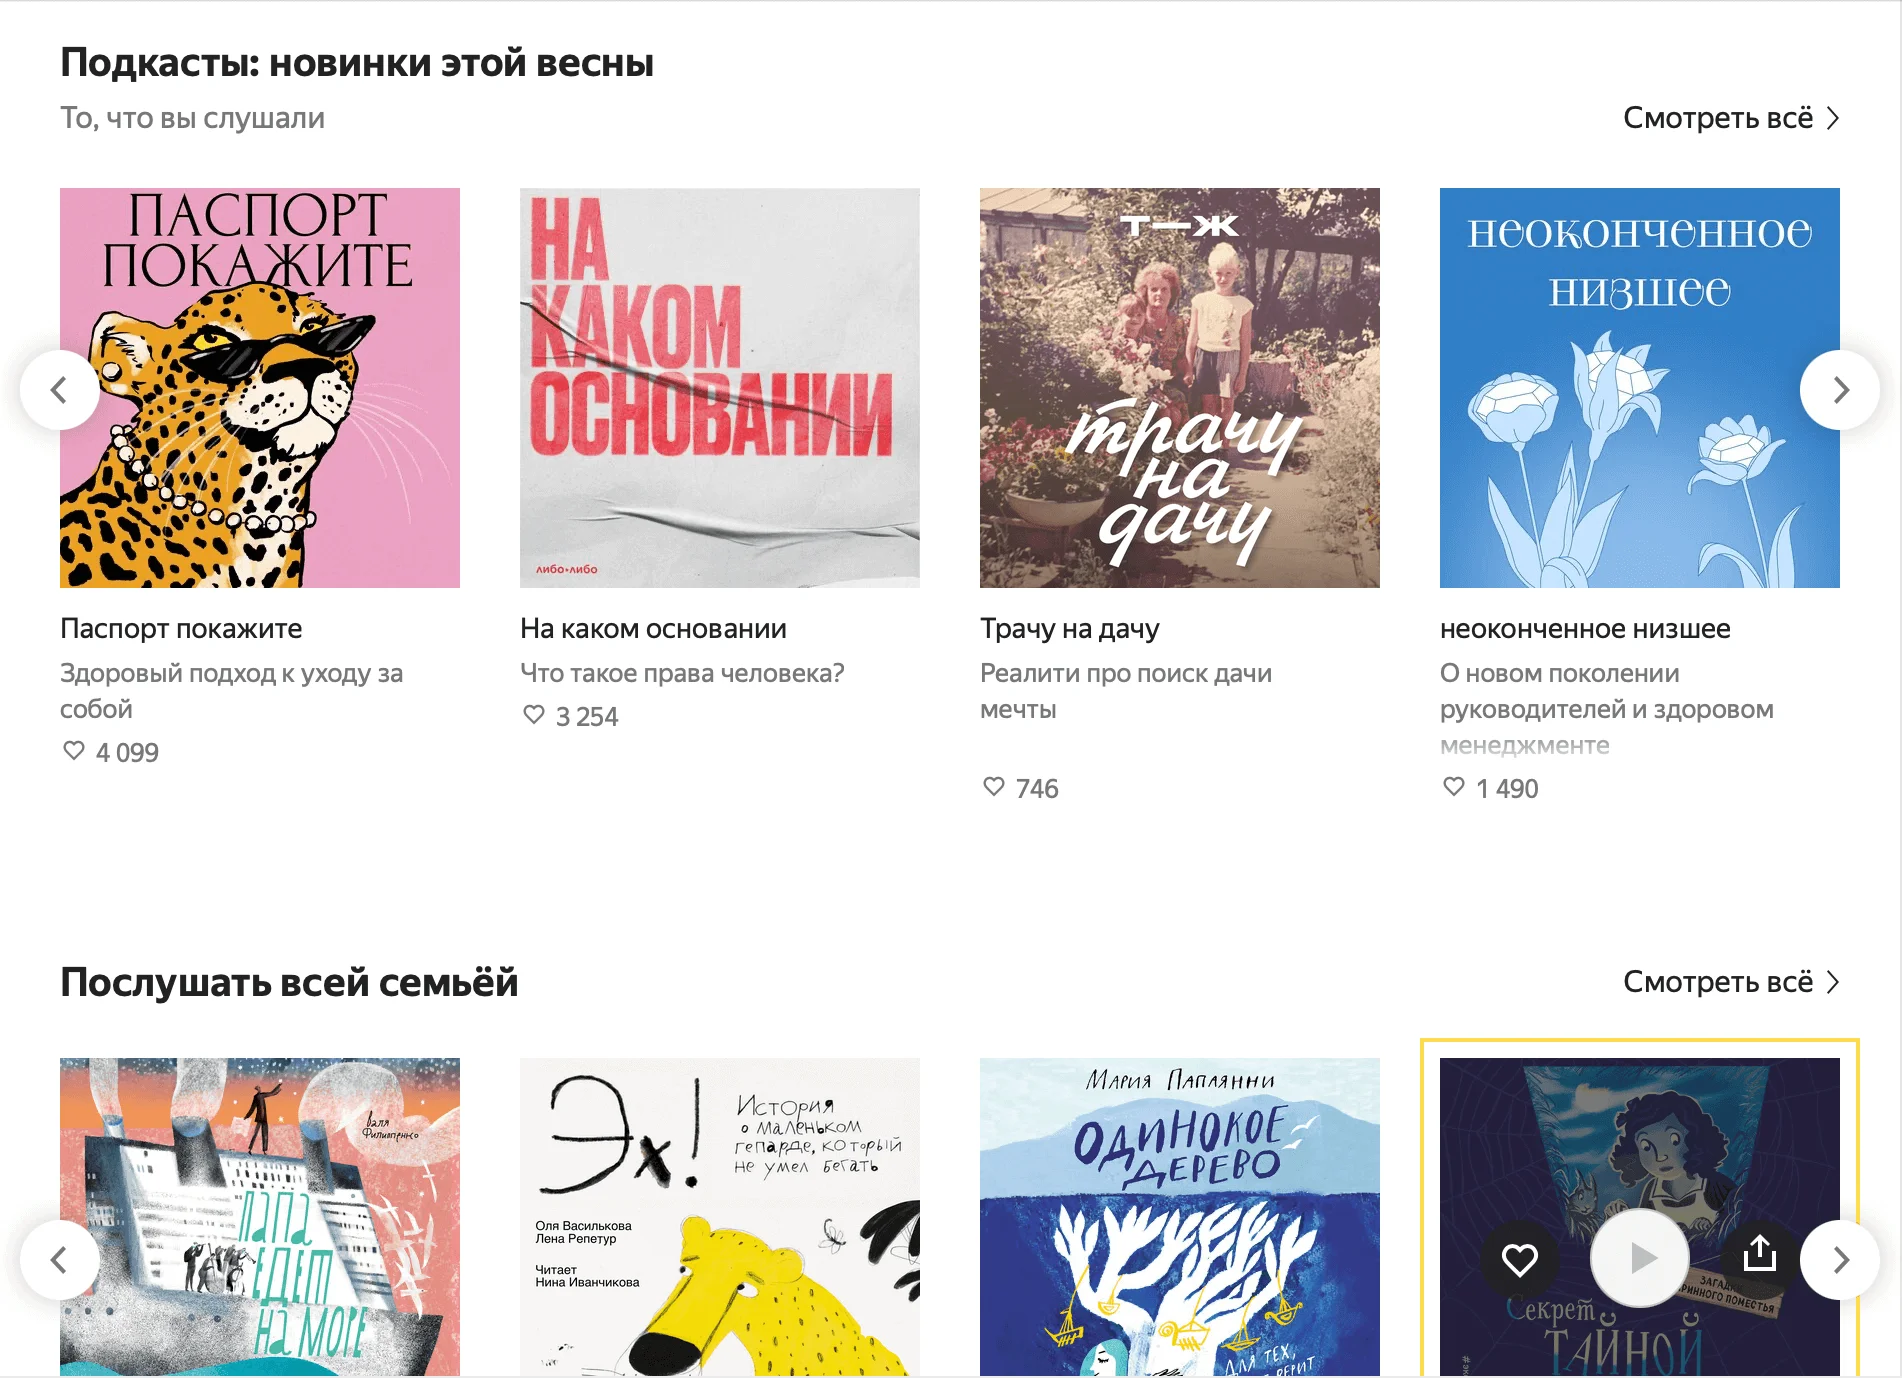This screenshot has width=1902, height=1378.
Task: Open Папа едем на море cover
Action: point(259,1216)
